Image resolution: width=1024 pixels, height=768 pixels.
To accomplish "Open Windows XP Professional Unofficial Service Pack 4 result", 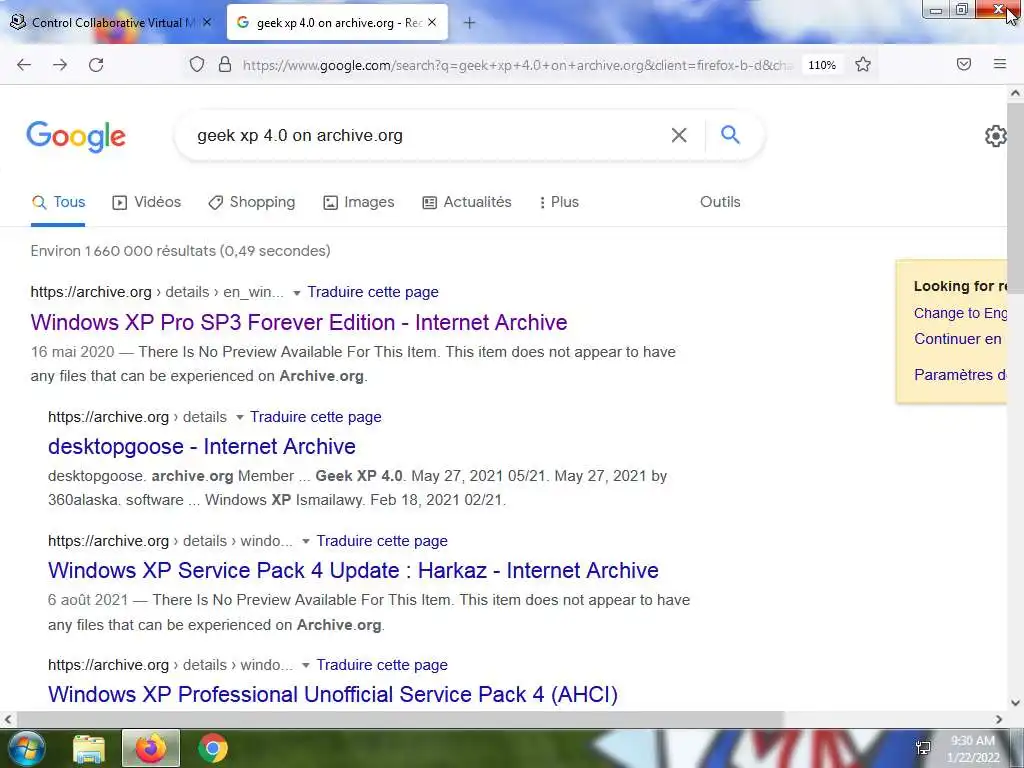I will [333, 694].
